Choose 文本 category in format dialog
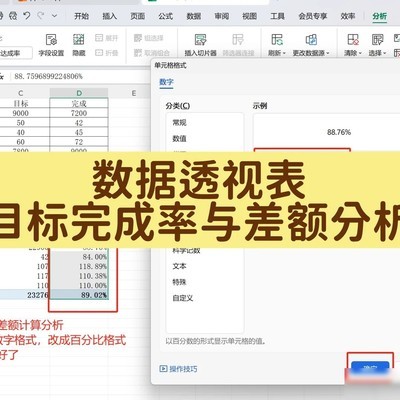 179,266
